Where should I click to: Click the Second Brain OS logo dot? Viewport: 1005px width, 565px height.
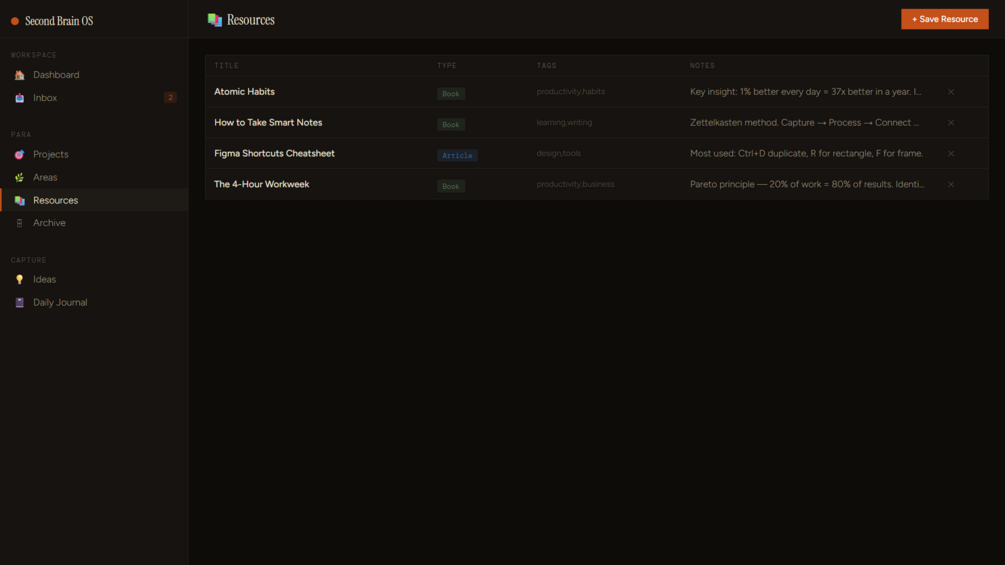[15, 21]
